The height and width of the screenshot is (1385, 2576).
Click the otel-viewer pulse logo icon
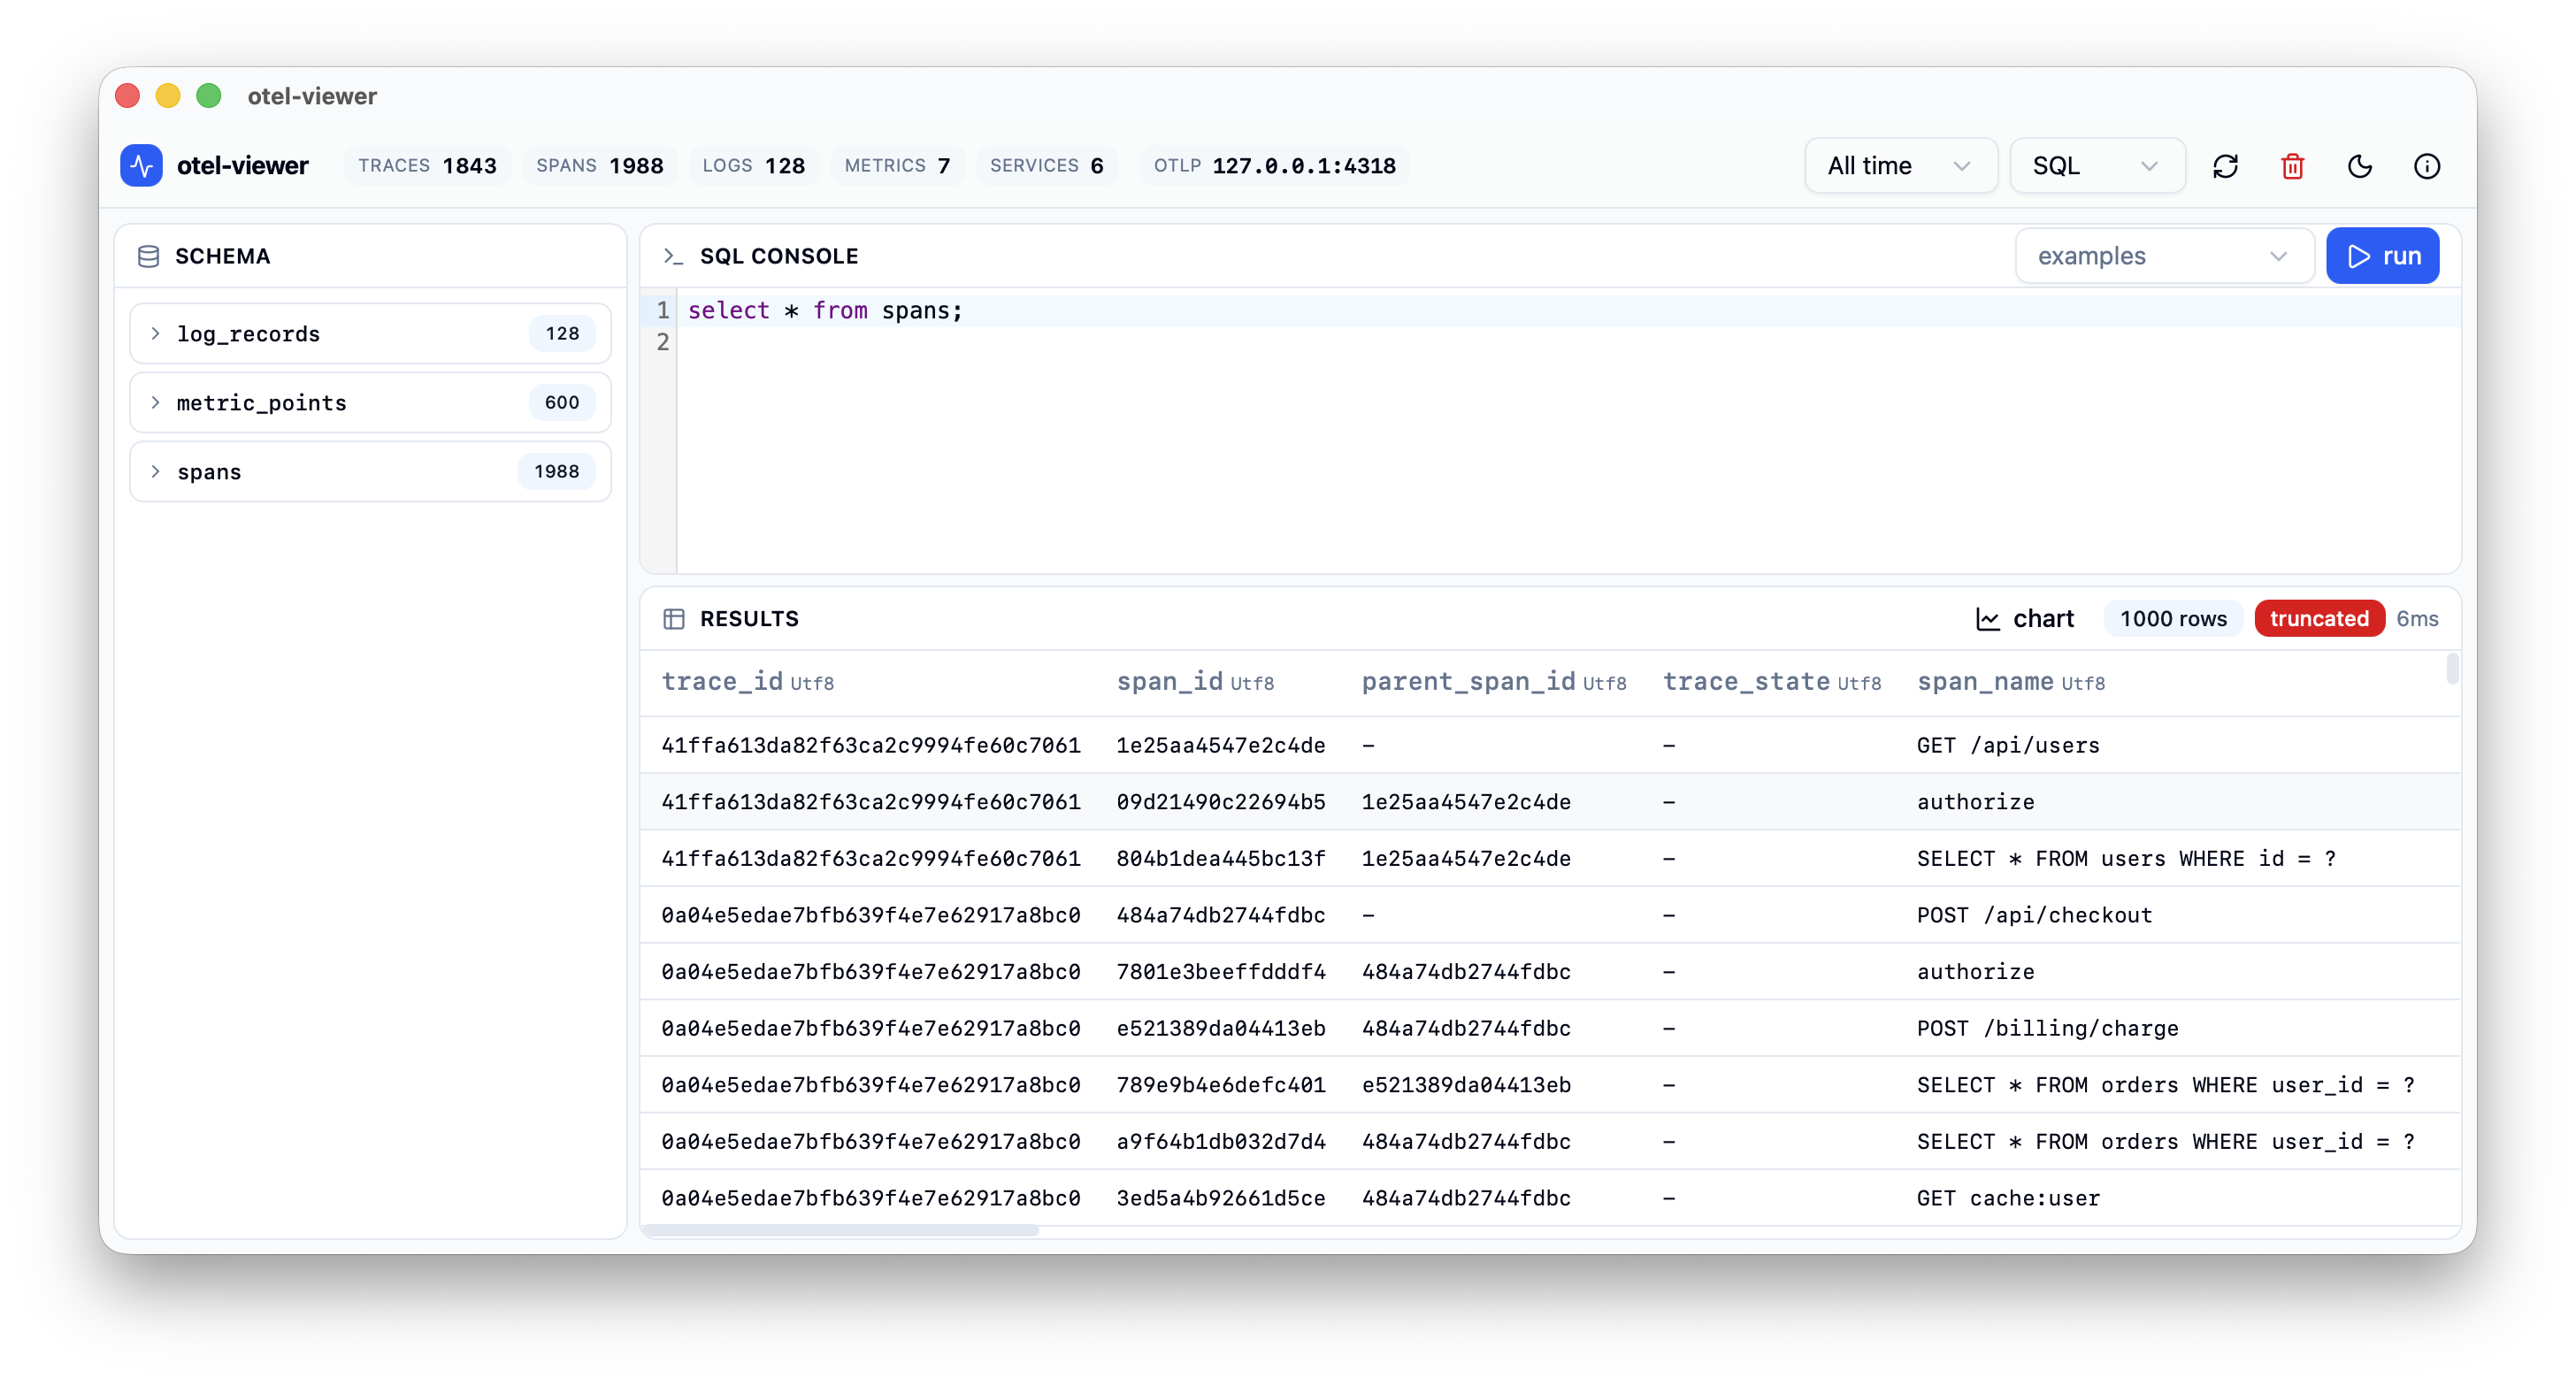(x=141, y=166)
